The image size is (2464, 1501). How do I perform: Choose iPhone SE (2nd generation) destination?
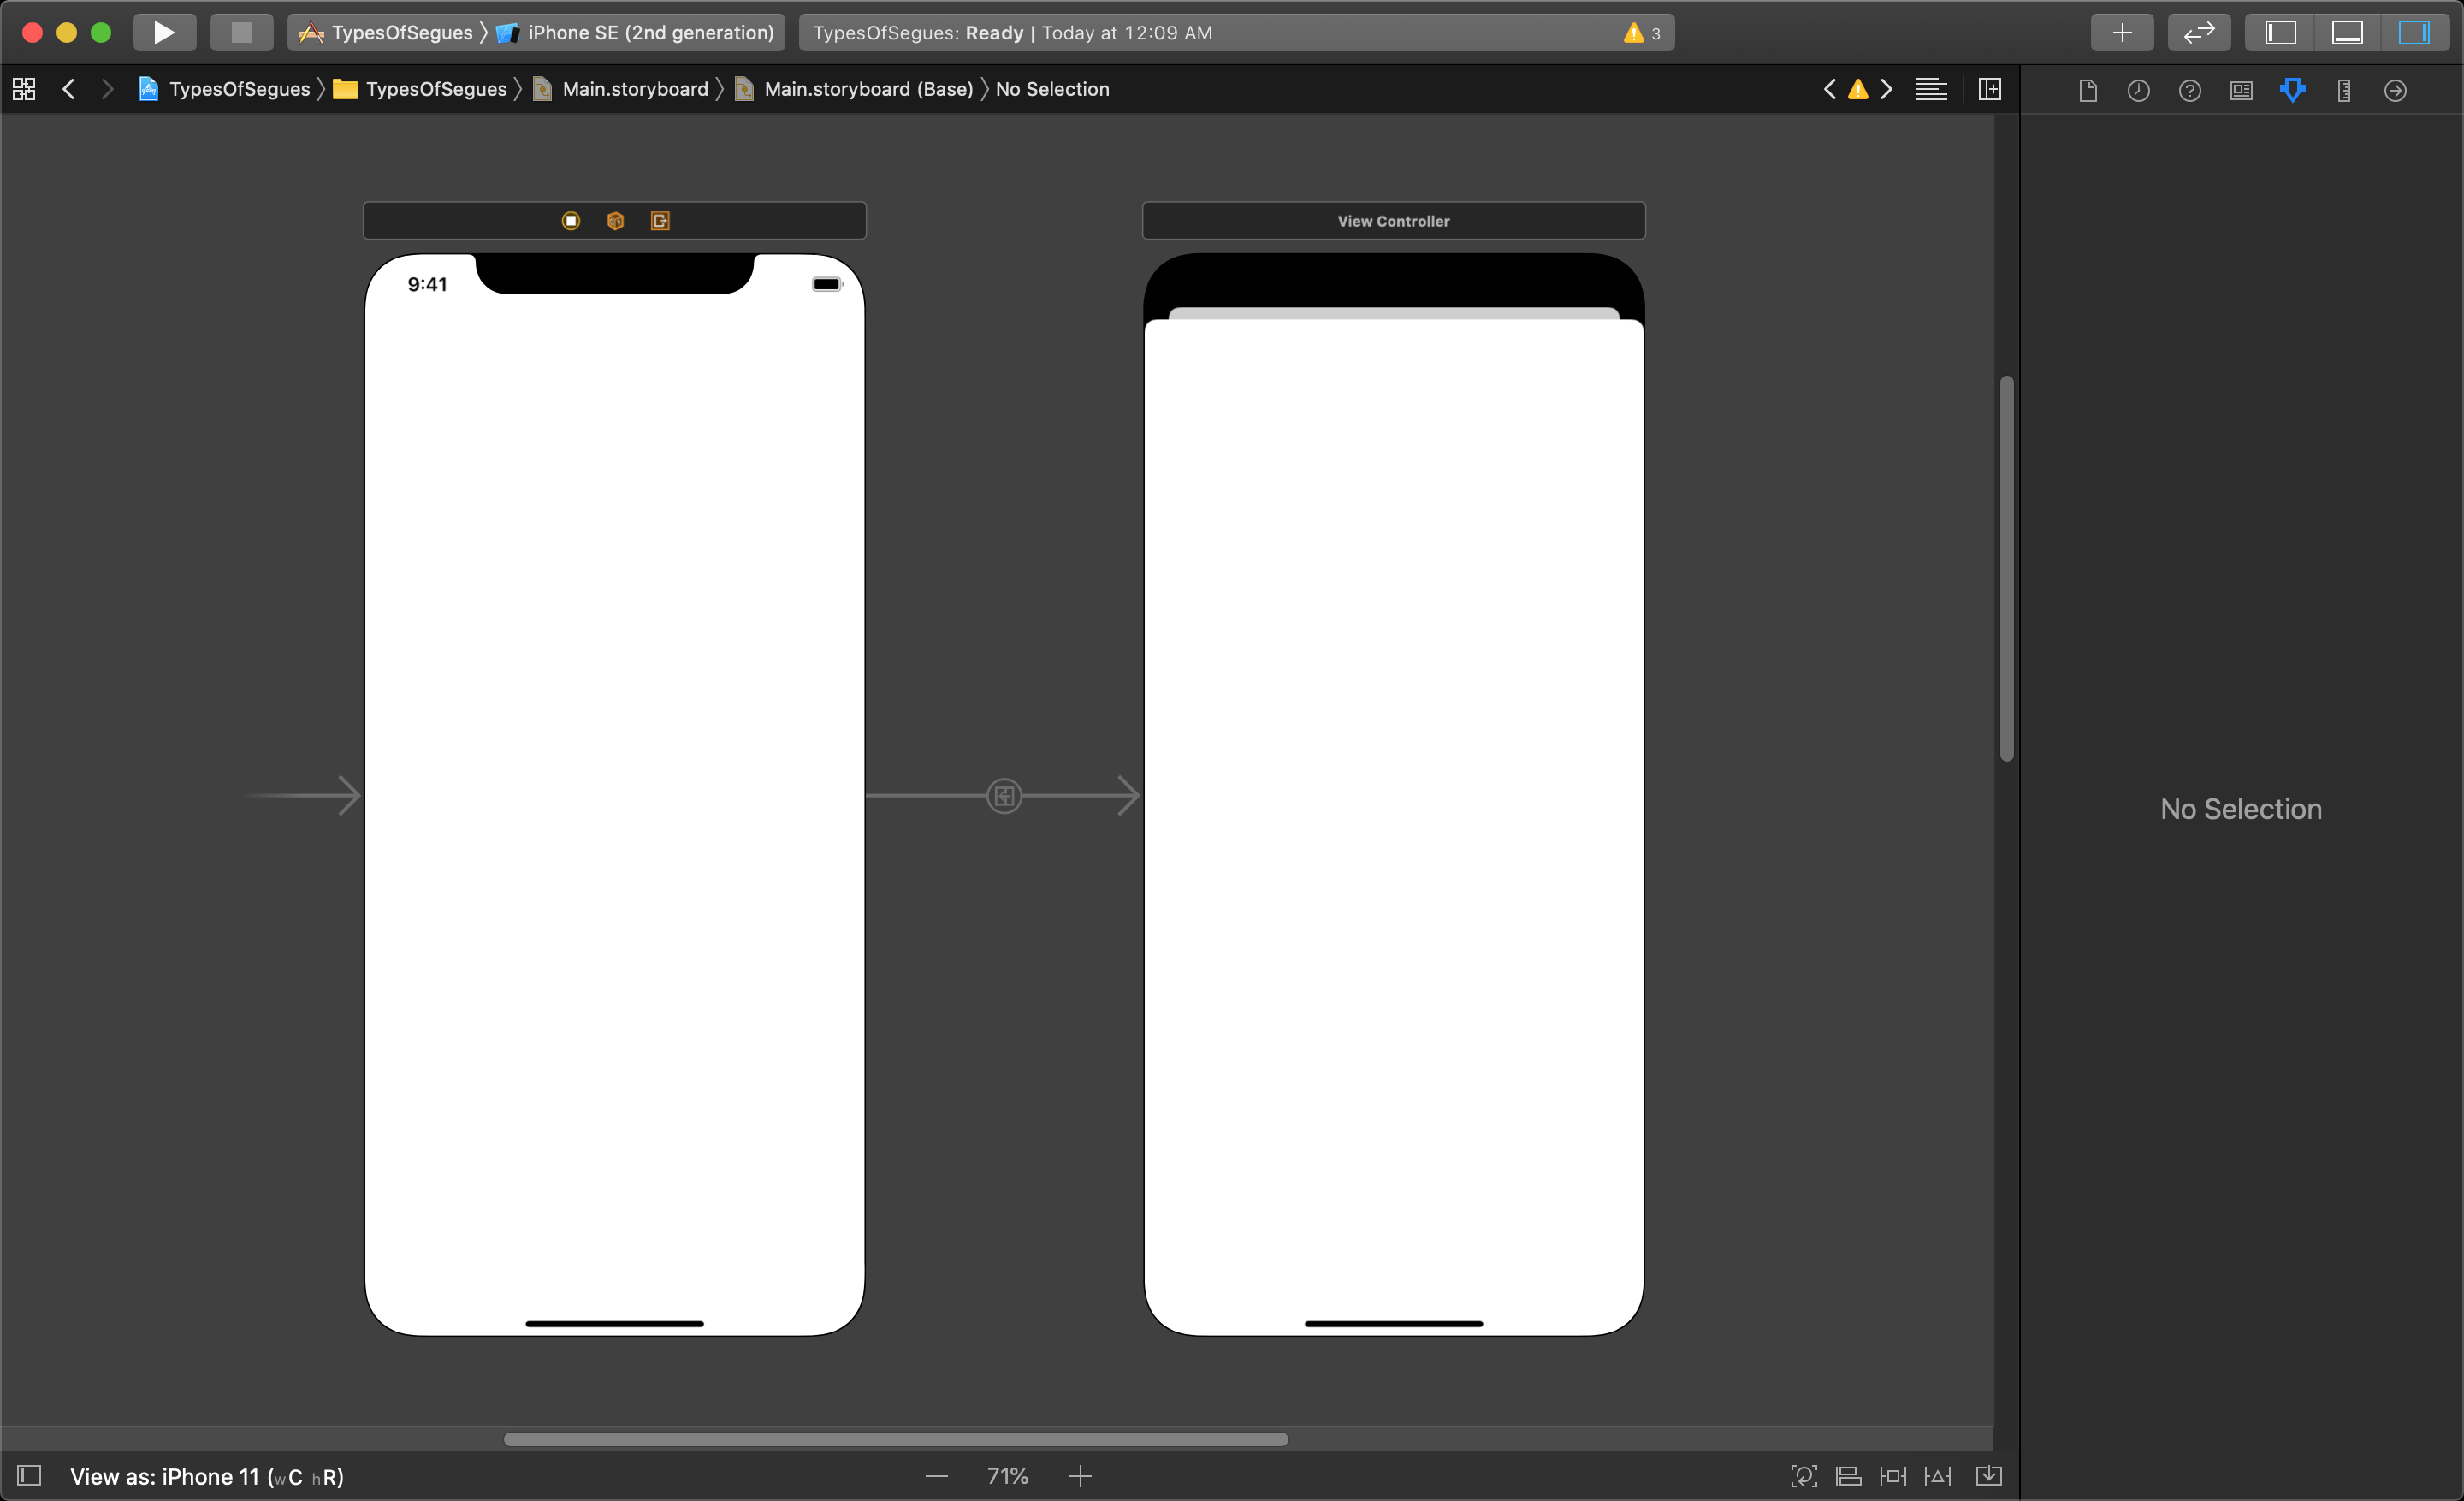(635, 32)
